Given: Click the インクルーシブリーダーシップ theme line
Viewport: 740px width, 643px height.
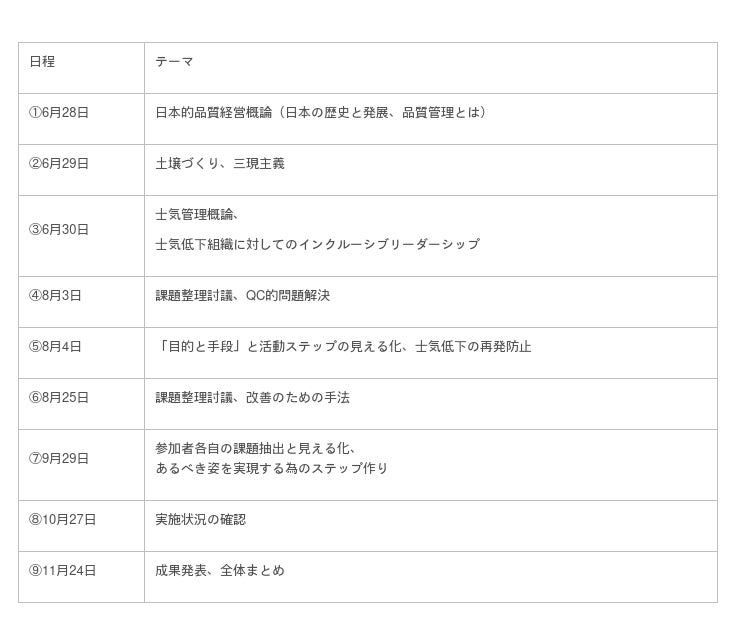Looking at the screenshot, I should (317, 244).
